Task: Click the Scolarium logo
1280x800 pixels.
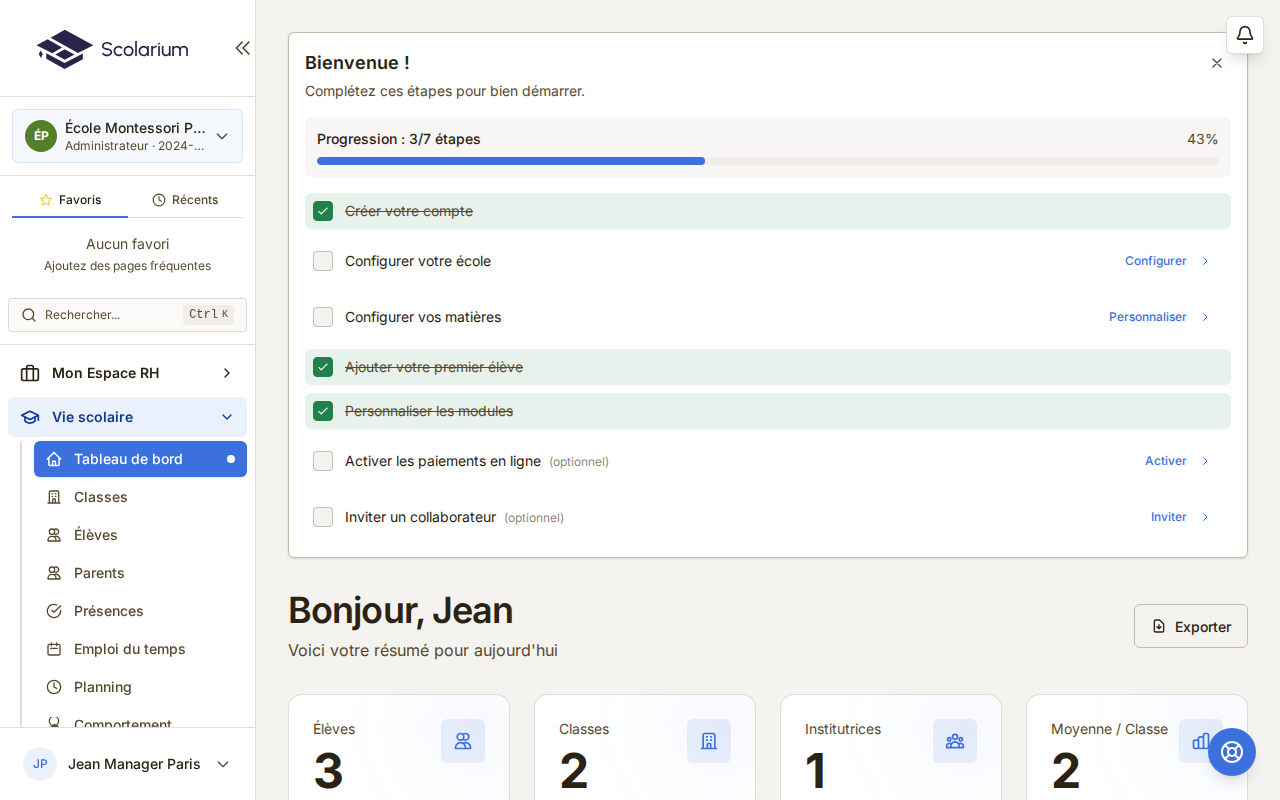Action: (x=112, y=49)
